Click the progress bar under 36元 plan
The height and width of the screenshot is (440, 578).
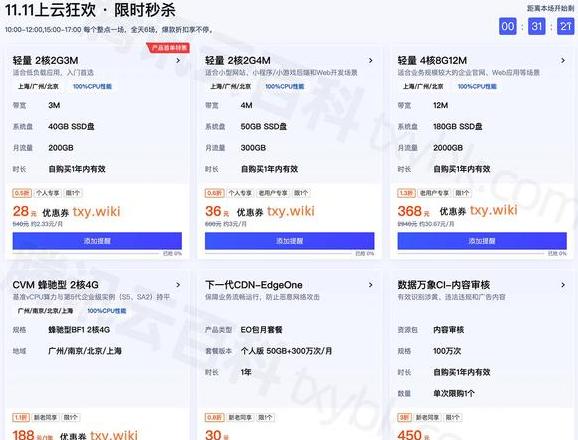(x=279, y=254)
